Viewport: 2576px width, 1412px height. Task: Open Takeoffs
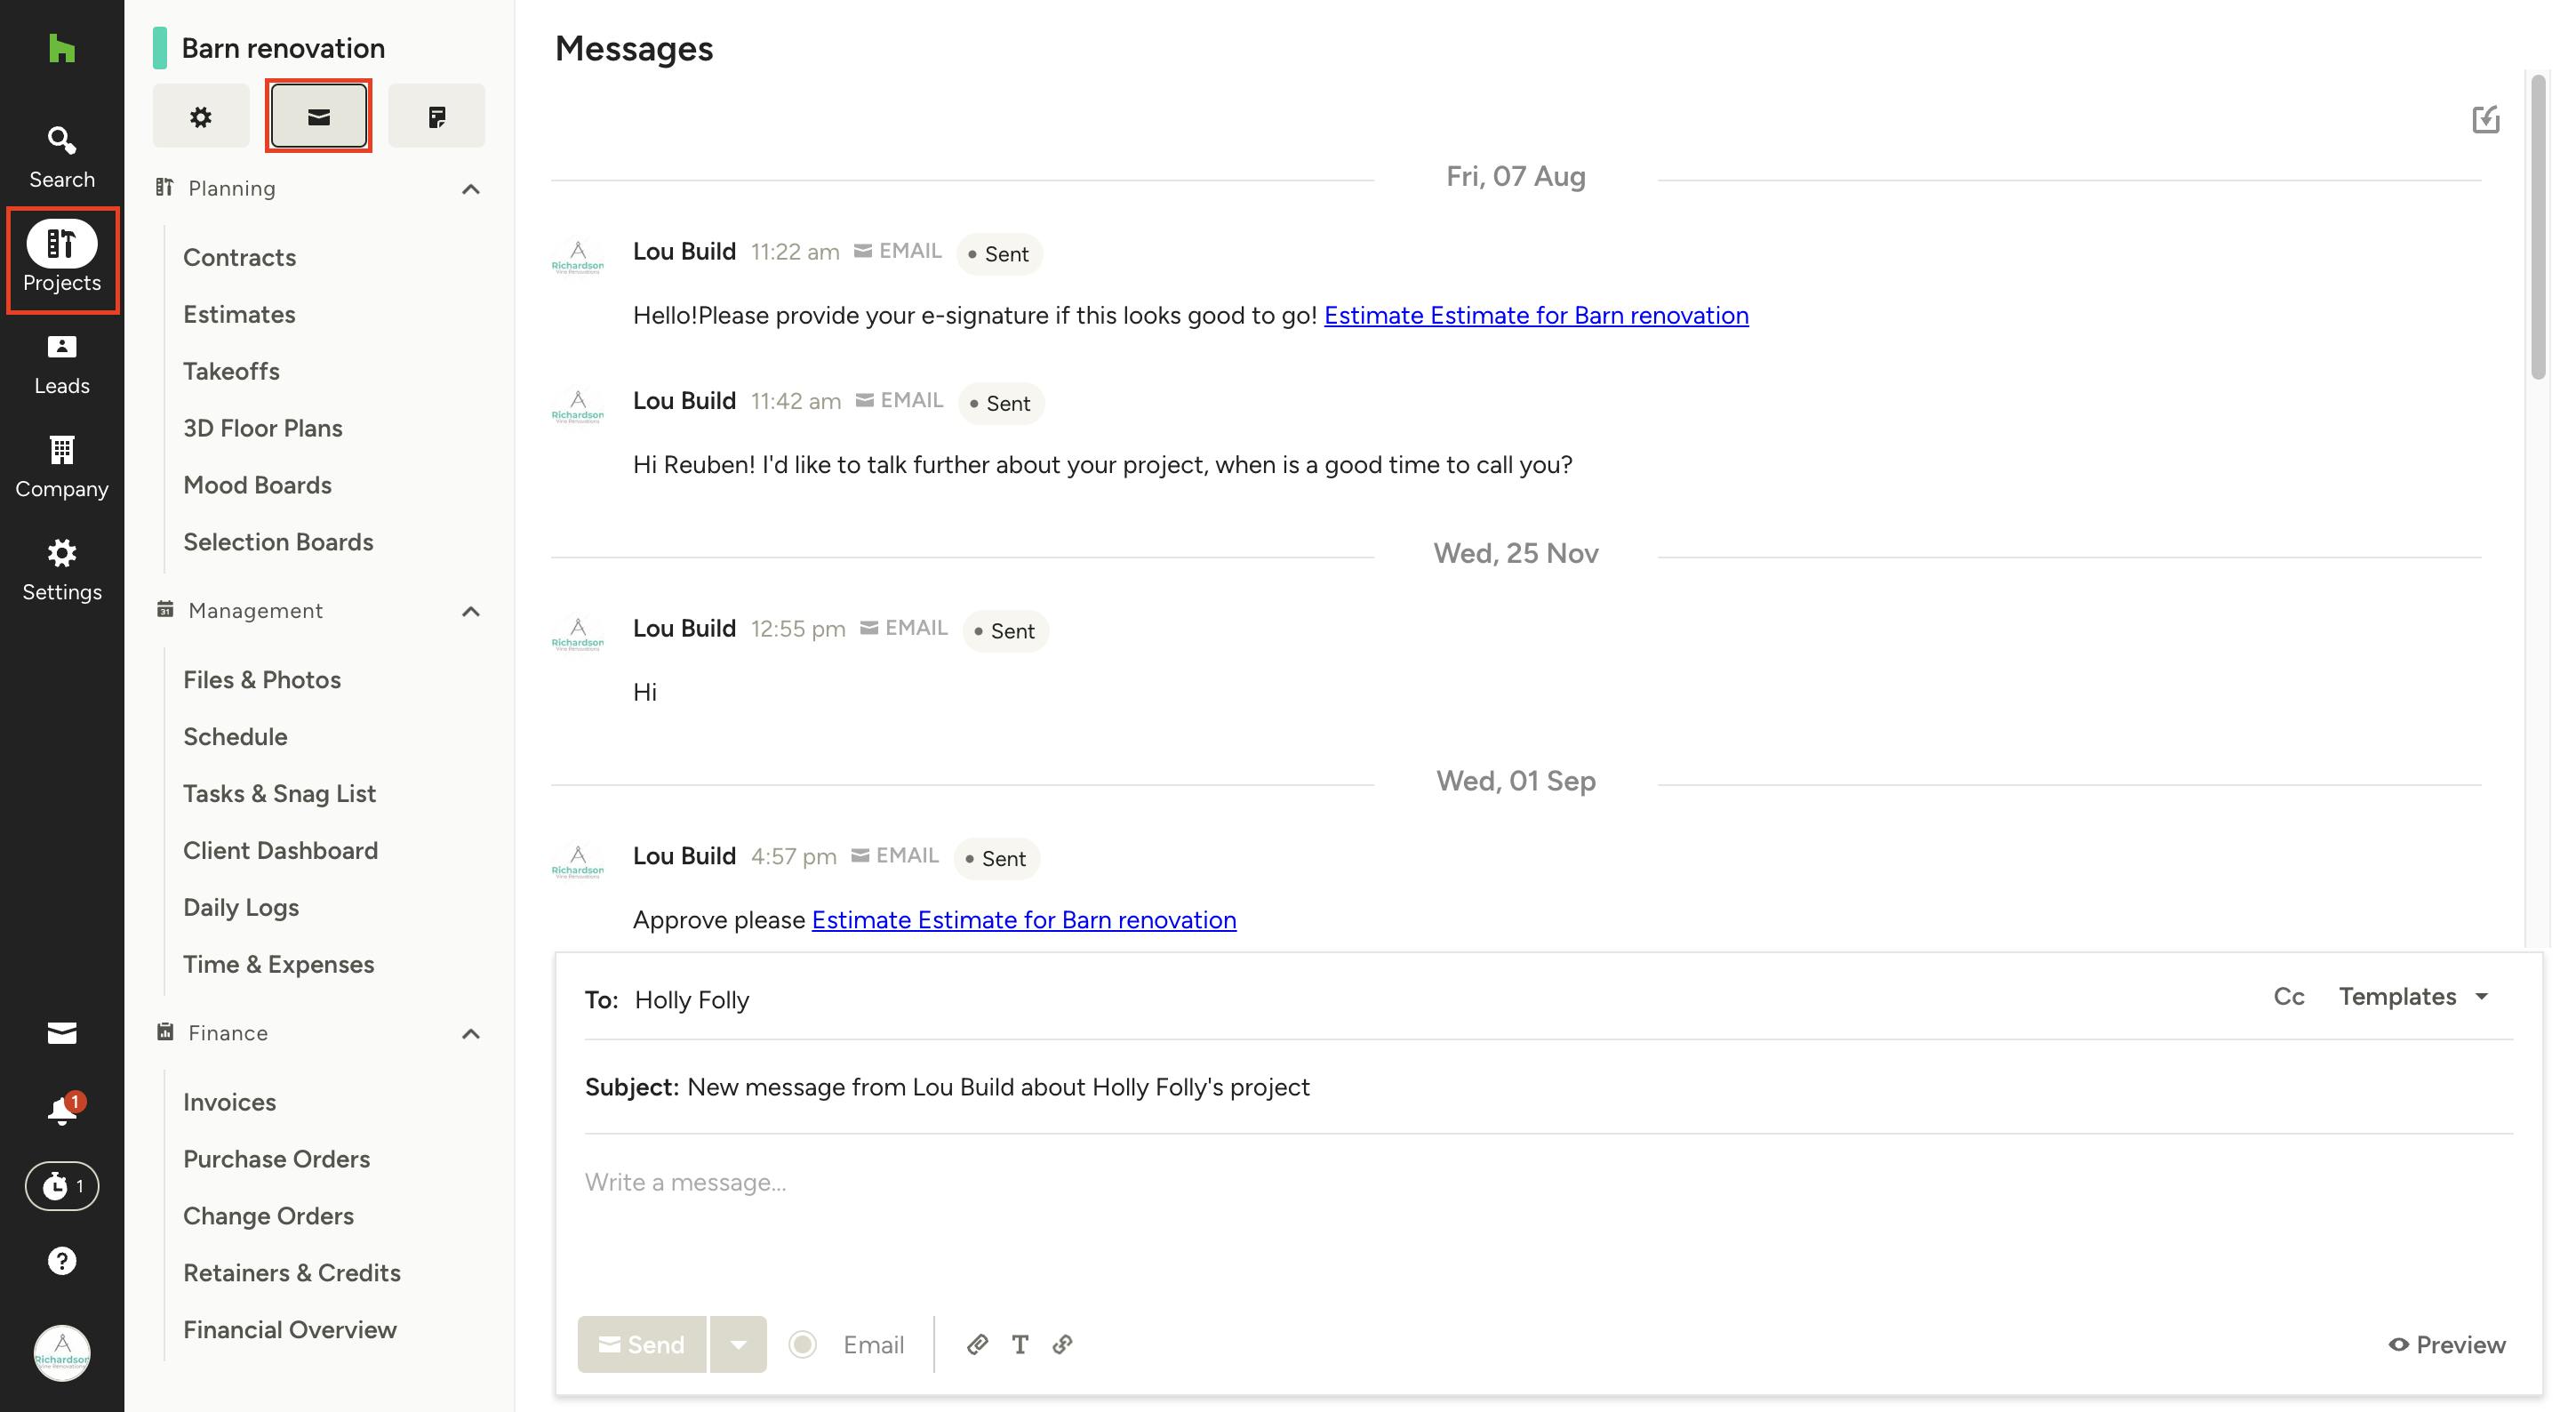click(231, 371)
